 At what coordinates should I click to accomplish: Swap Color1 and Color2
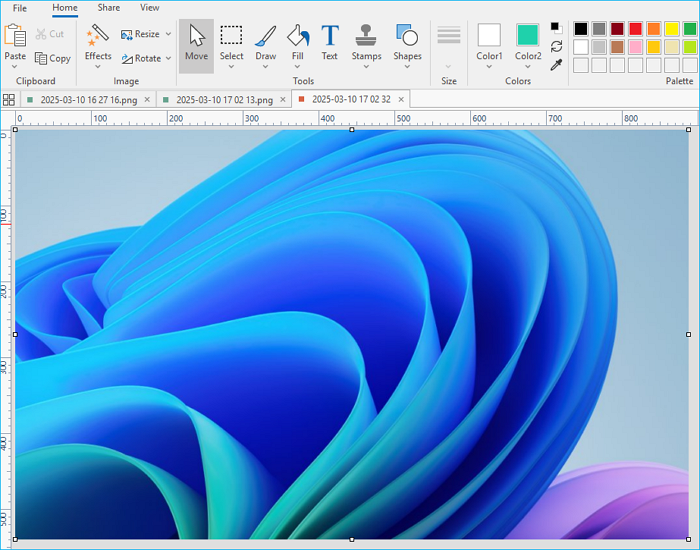click(x=556, y=46)
